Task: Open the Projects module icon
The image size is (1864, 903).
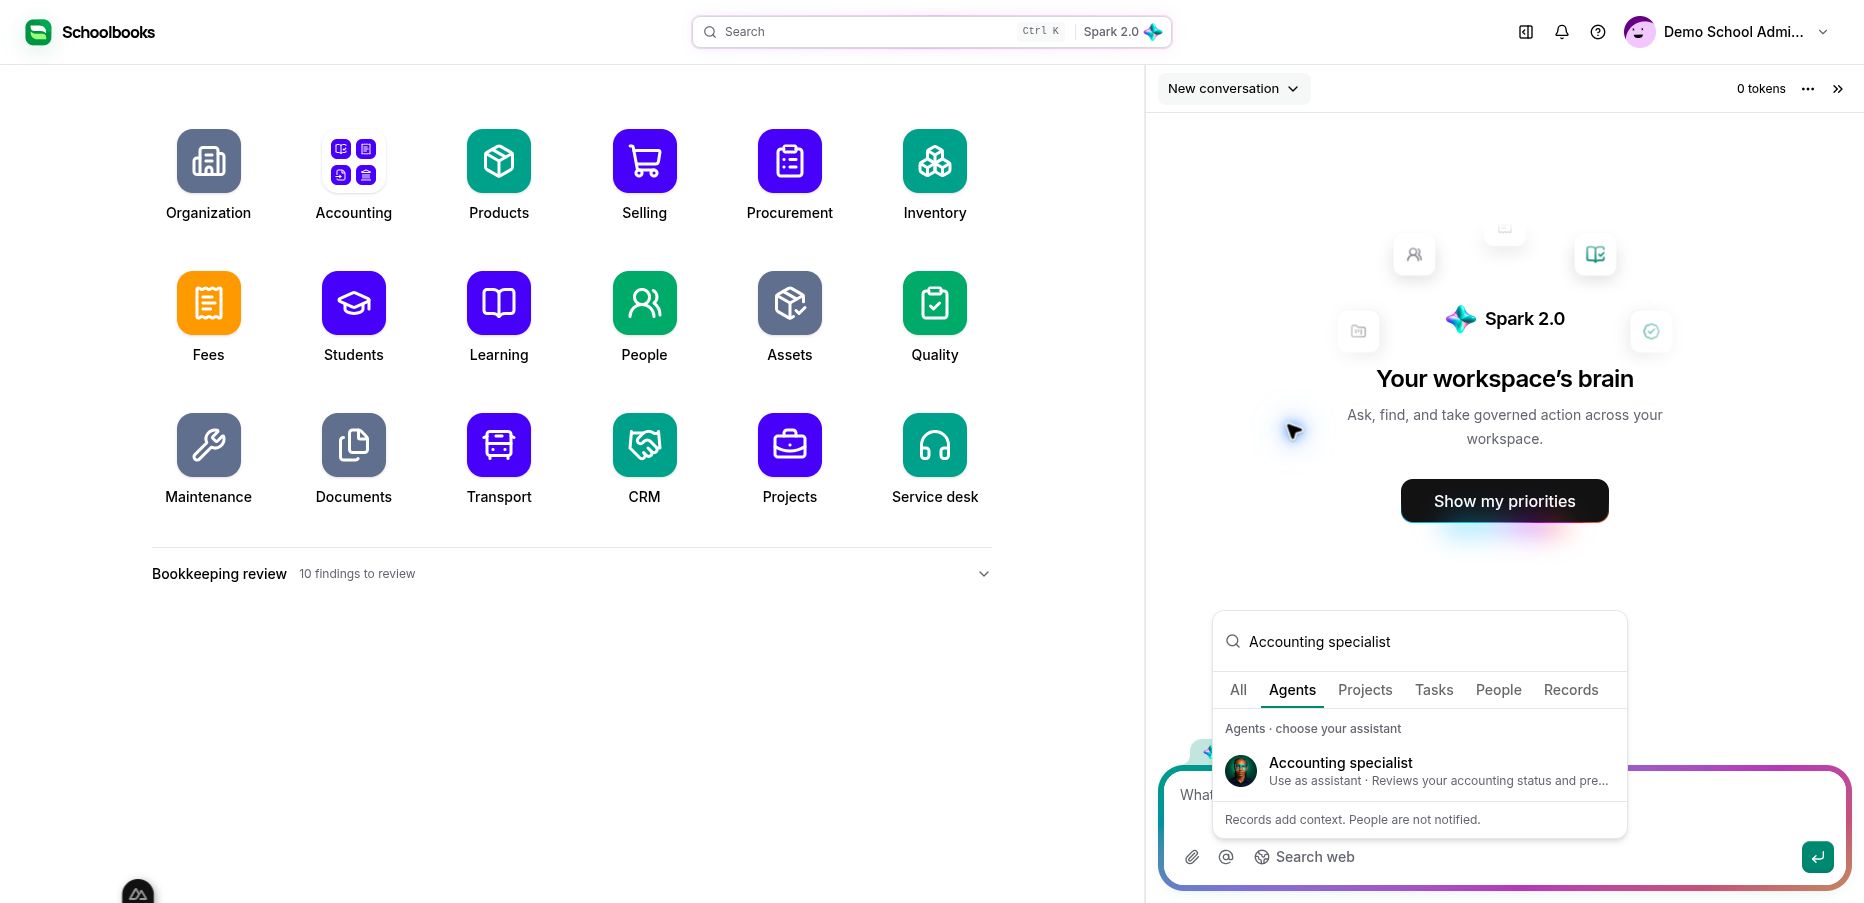Action: click(x=789, y=445)
